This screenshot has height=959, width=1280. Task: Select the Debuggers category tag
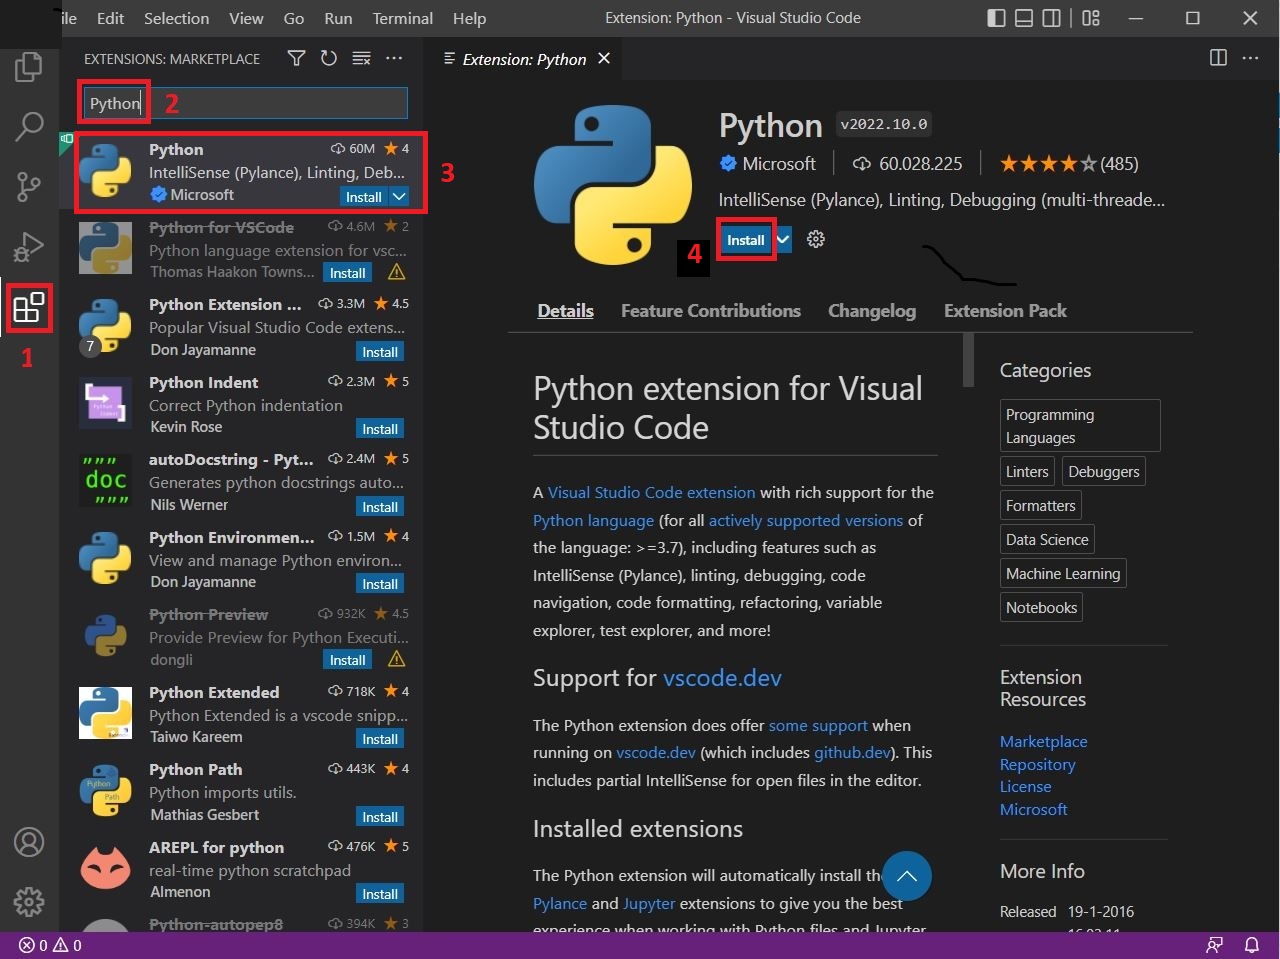click(x=1103, y=472)
